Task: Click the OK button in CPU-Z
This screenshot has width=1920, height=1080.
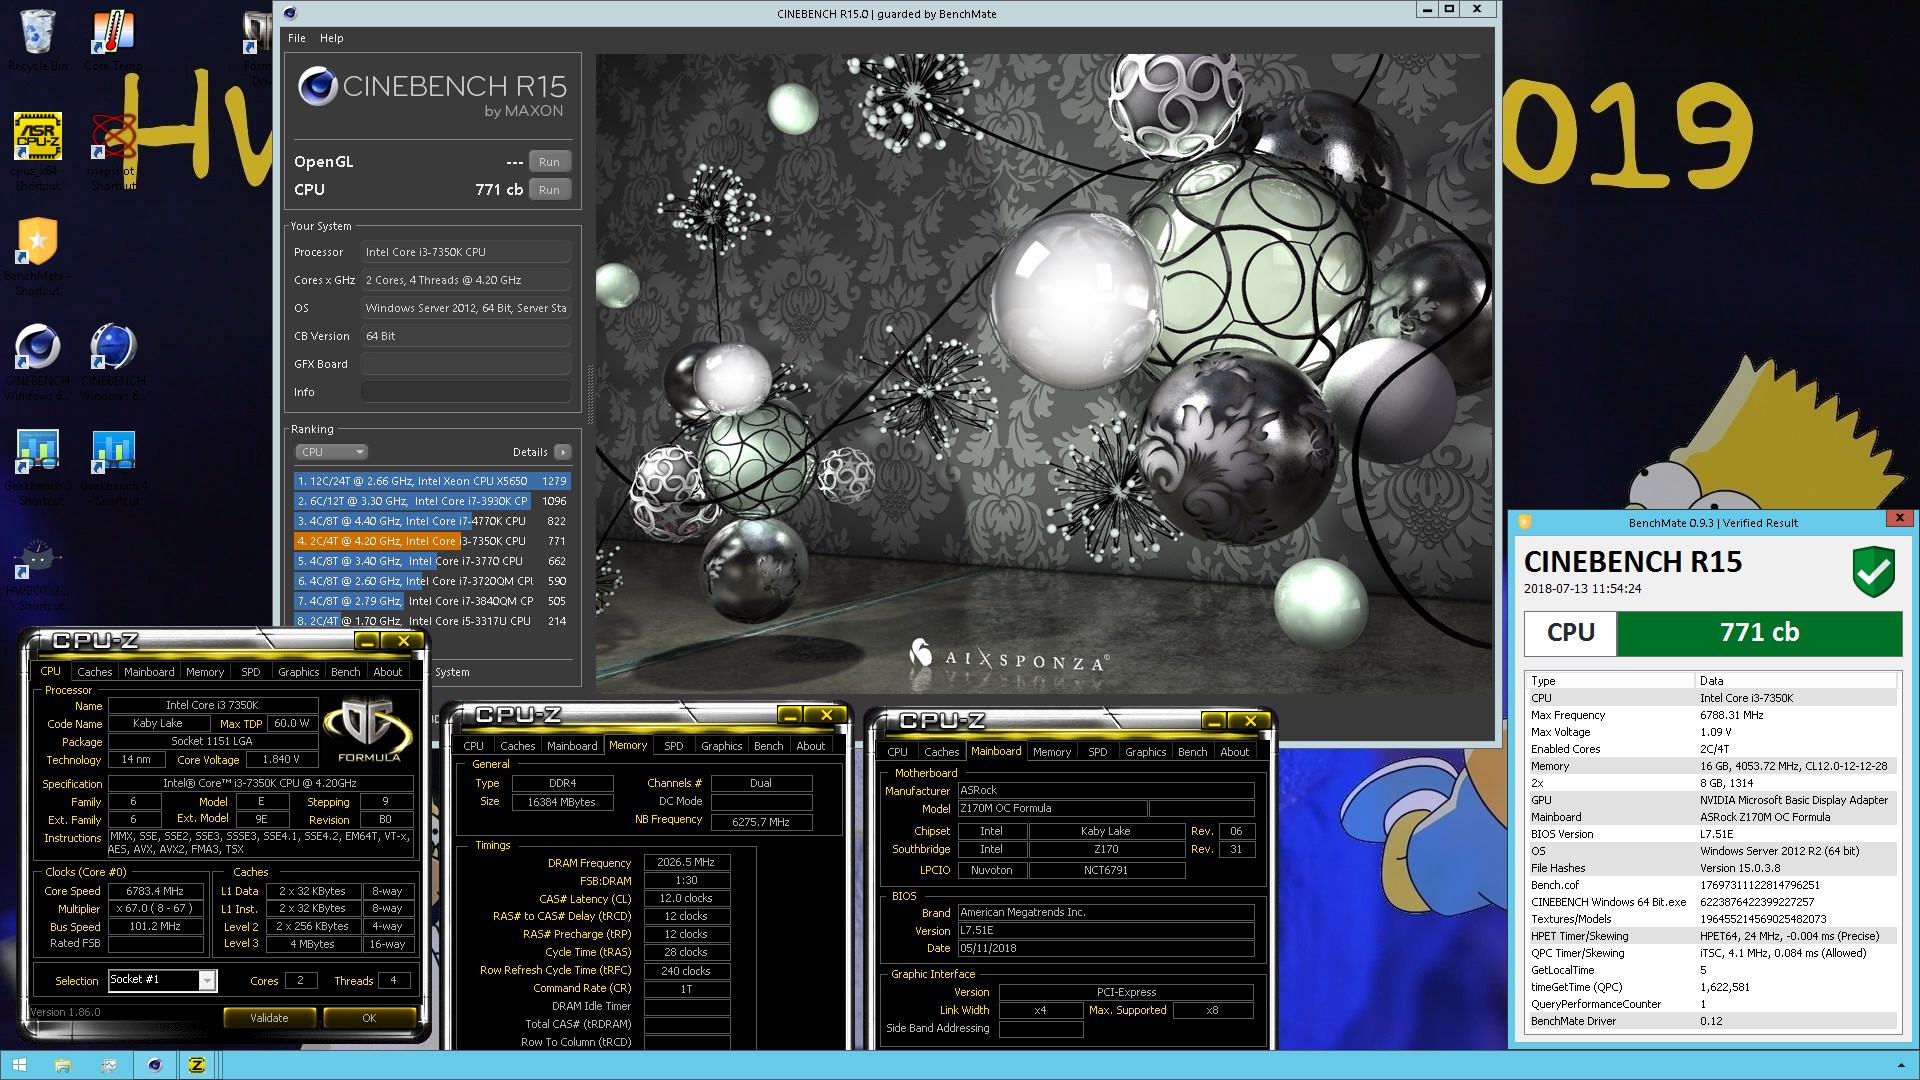Action: coord(369,1018)
